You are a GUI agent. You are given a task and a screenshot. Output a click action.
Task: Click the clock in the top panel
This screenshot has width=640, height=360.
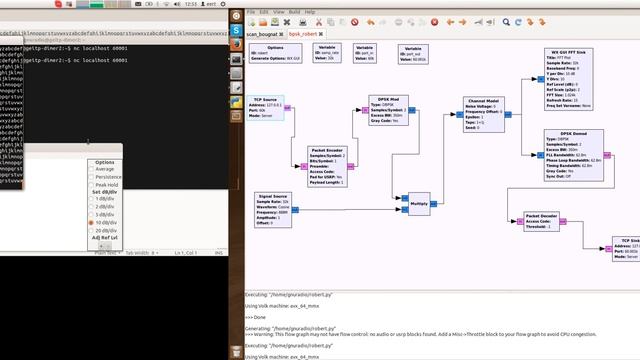(191, 4)
